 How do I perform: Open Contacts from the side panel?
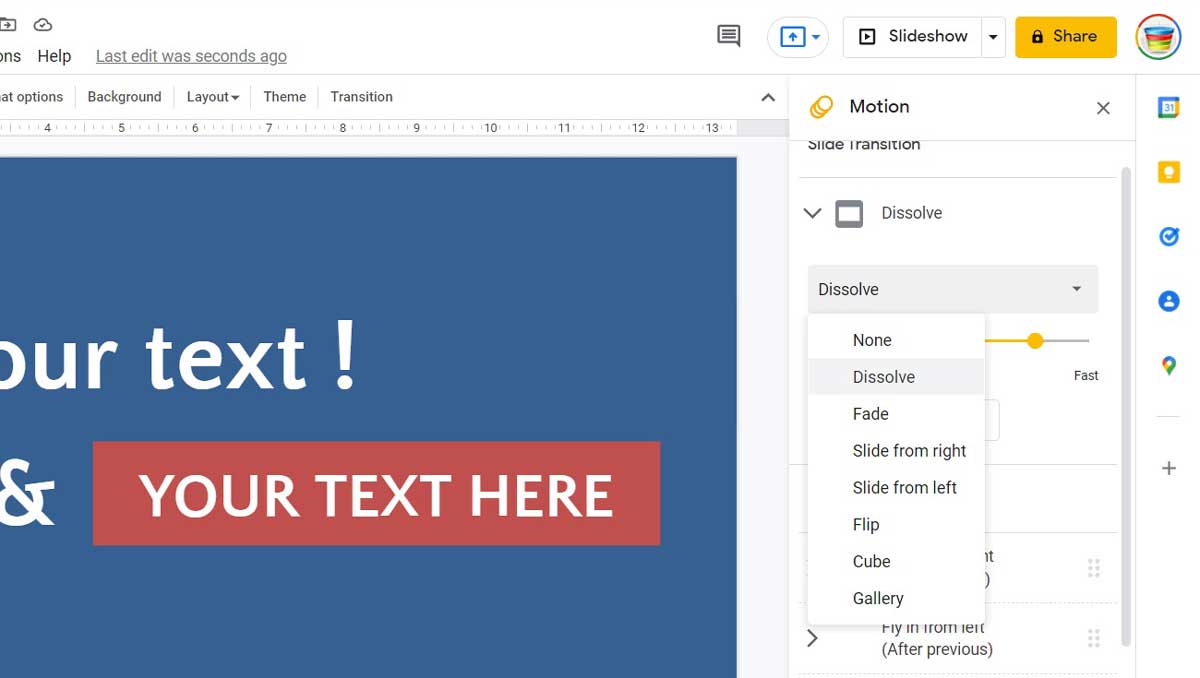[x=1168, y=301]
